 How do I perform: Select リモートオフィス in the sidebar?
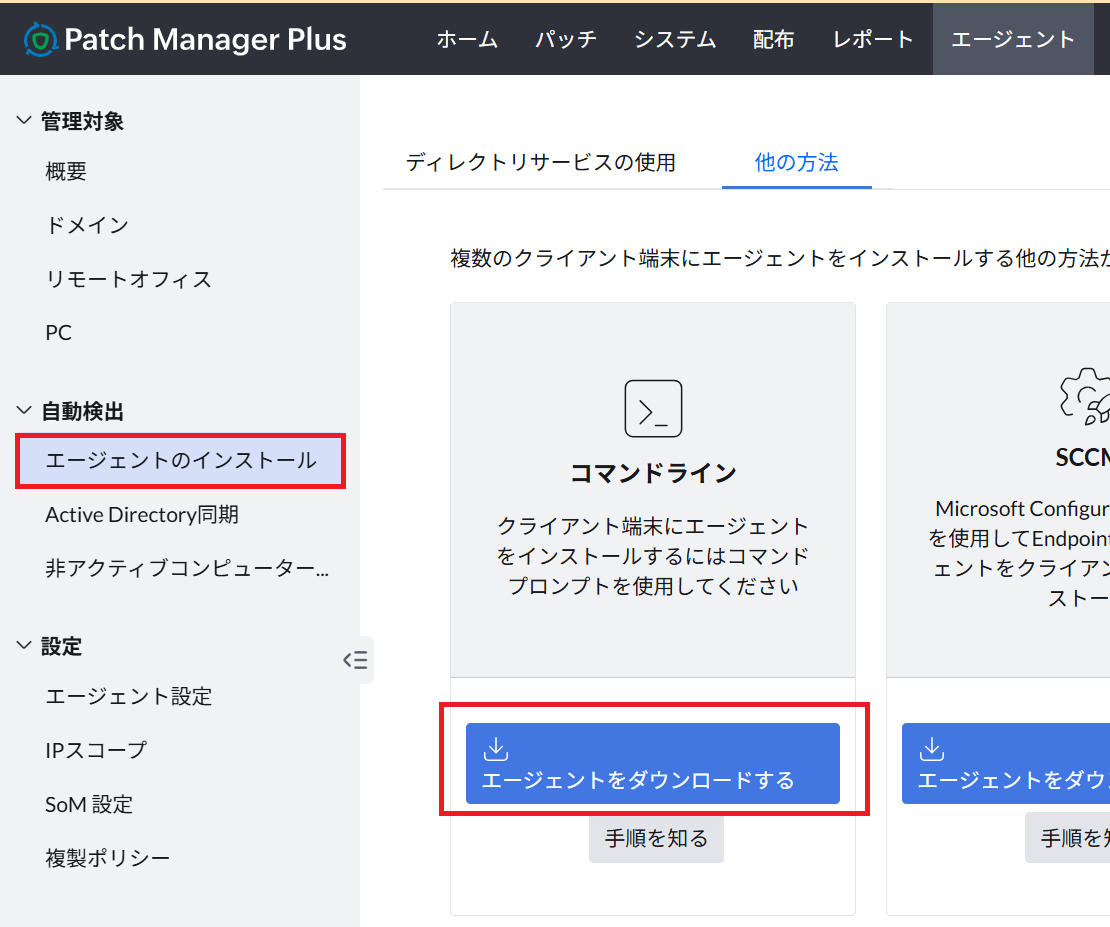coord(129,279)
